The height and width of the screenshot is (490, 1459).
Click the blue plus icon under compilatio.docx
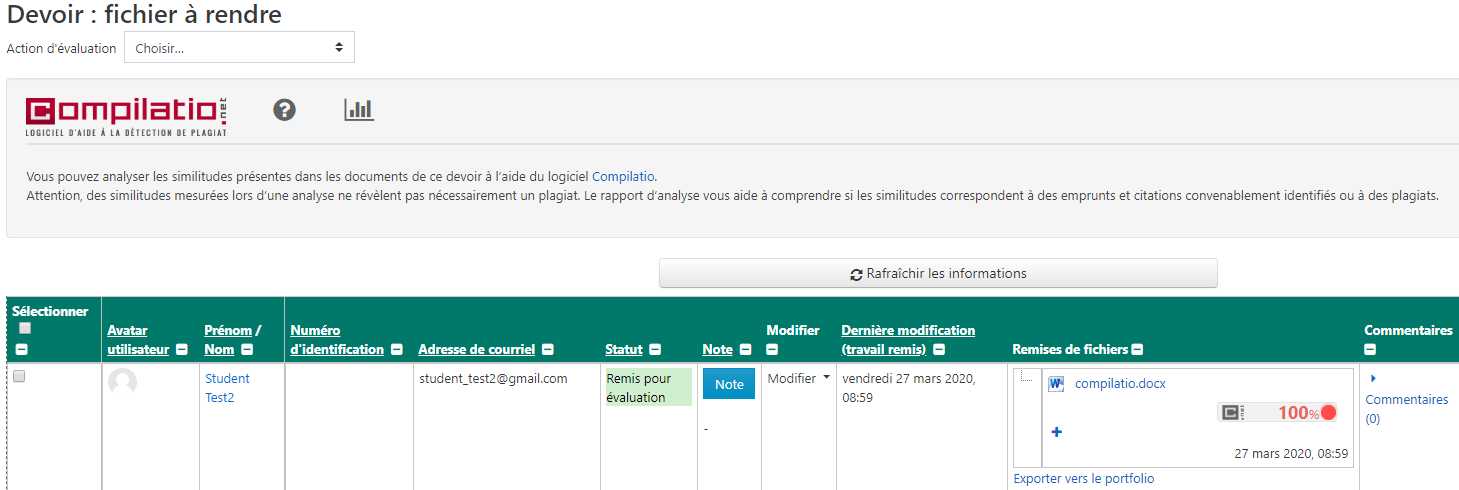coord(1057,432)
